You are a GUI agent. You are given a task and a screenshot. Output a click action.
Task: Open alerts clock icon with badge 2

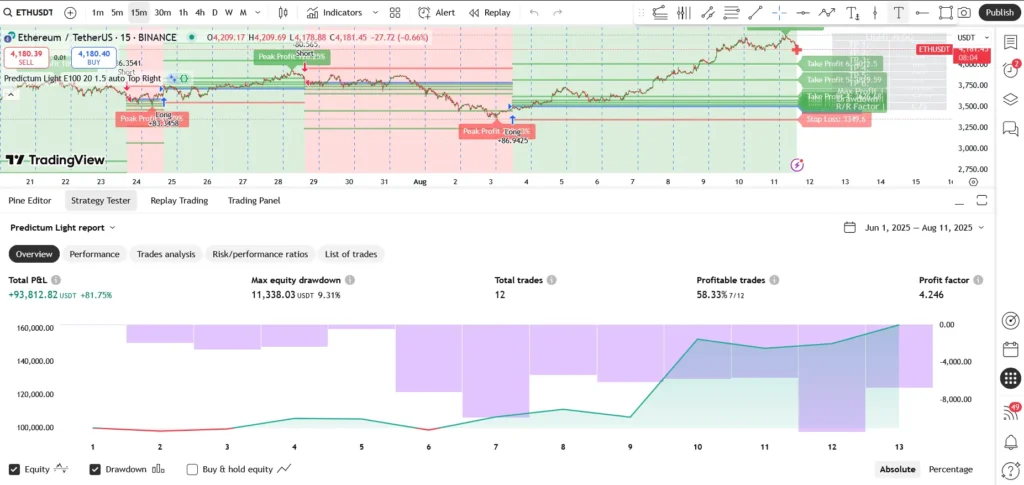[x=1010, y=70]
